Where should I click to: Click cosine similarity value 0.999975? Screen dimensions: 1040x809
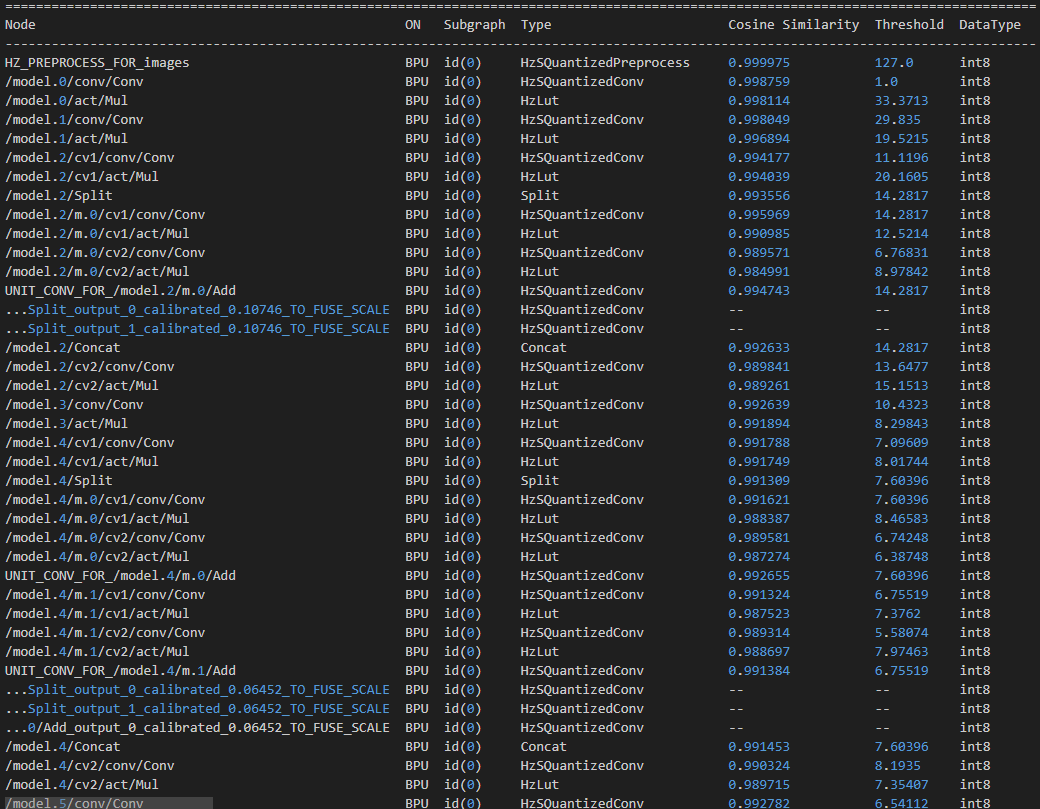[x=757, y=62]
